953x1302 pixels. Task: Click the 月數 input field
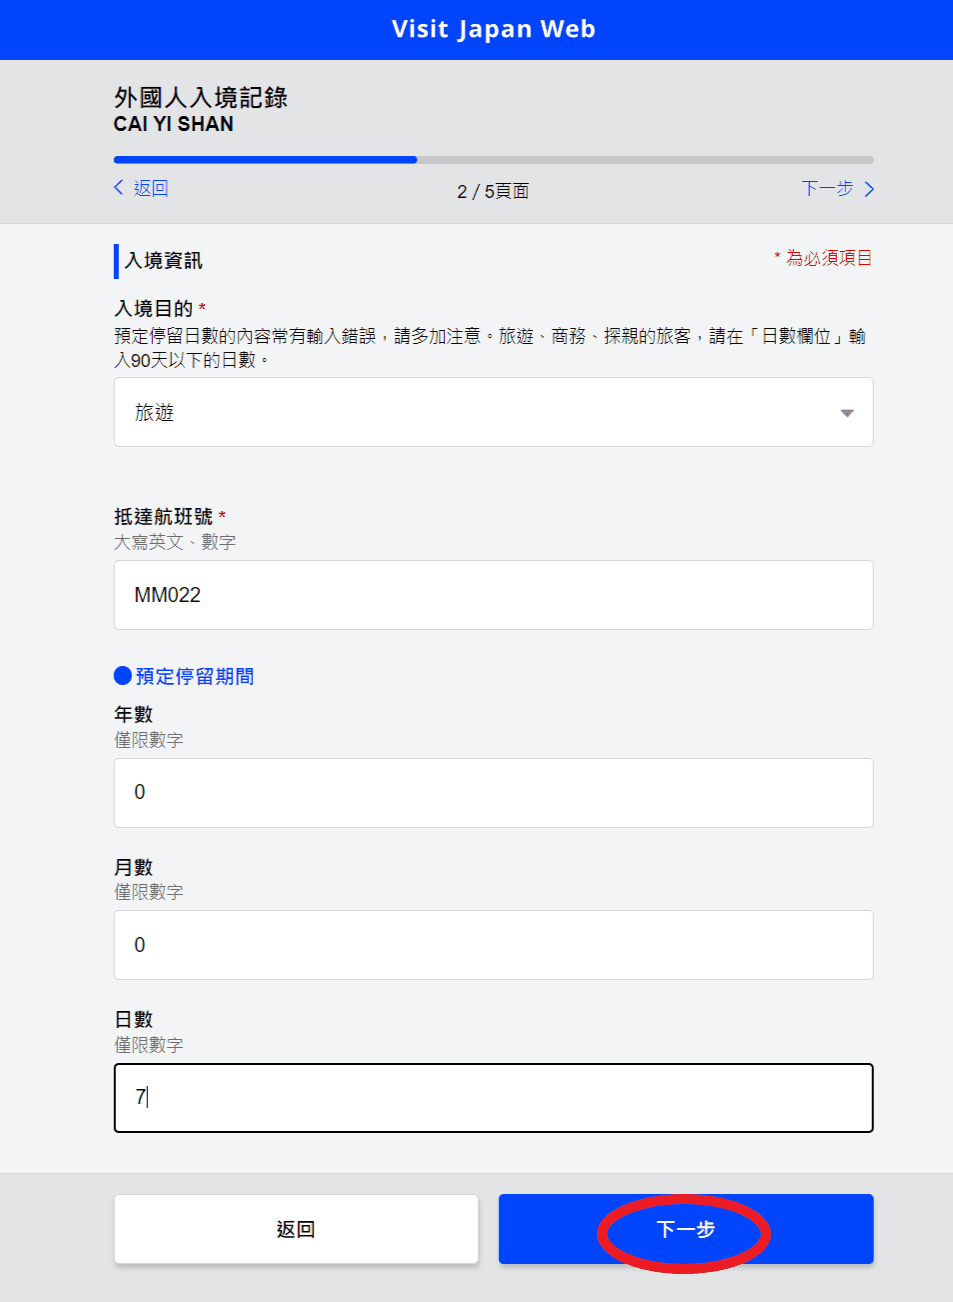[493, 945]
